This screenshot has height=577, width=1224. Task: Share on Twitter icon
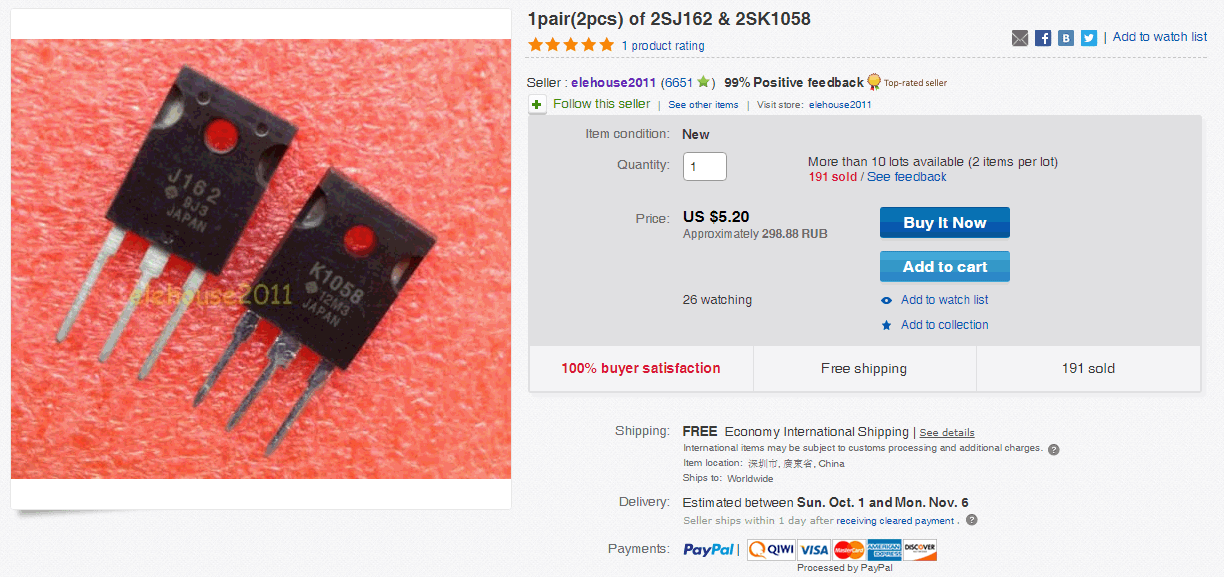(1089, 38)
